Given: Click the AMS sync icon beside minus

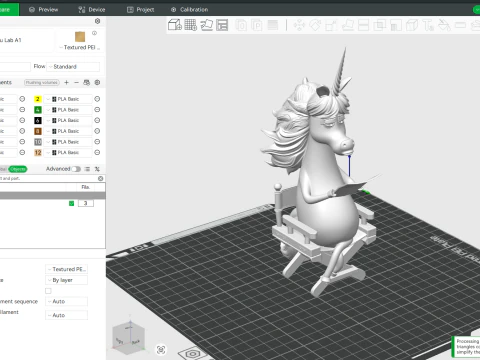Looking at the screenshot, I should tap(86, 82).
